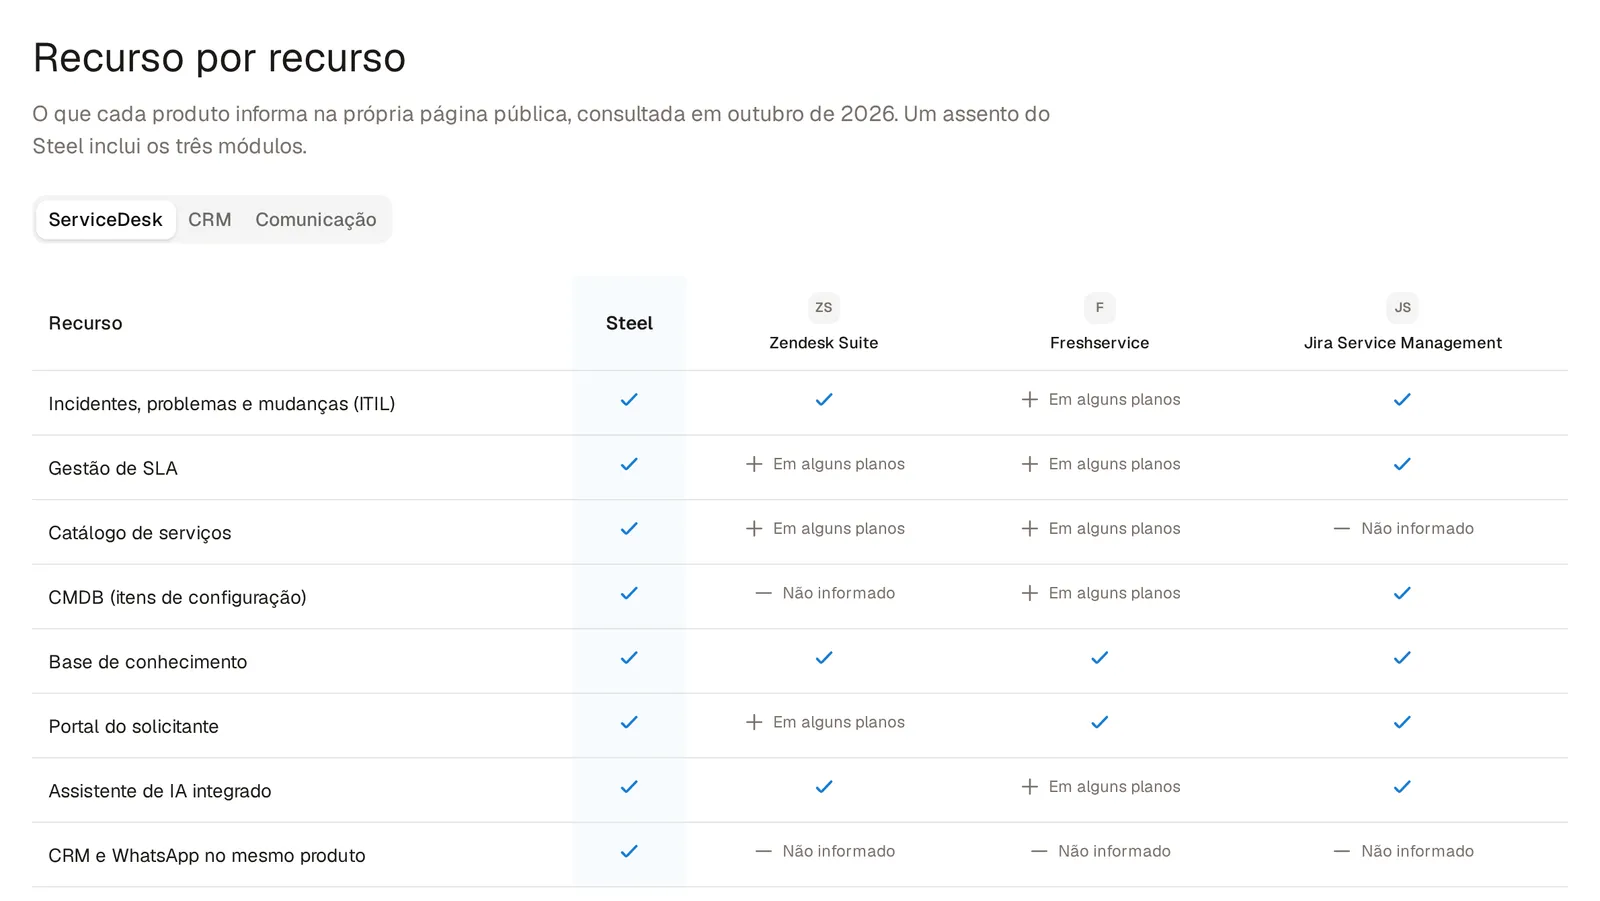Click Zendesk checkmark in Assistente de IA row

coord(824,787)
